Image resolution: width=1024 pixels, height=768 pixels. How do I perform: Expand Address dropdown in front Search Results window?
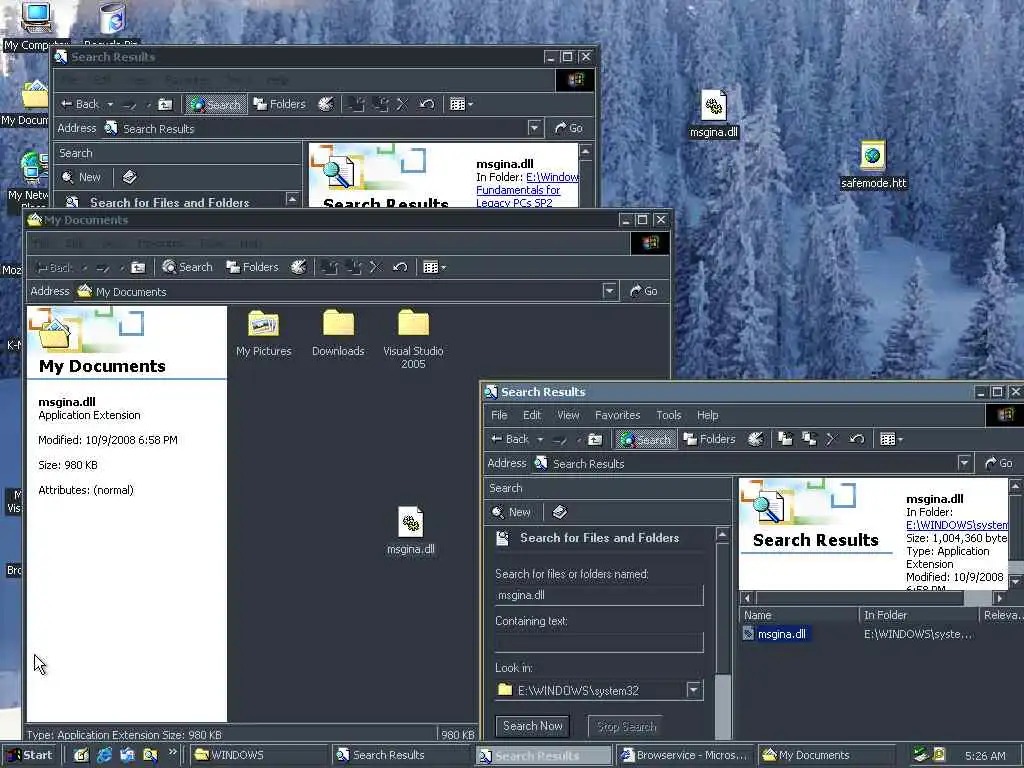tap(964, 463)
